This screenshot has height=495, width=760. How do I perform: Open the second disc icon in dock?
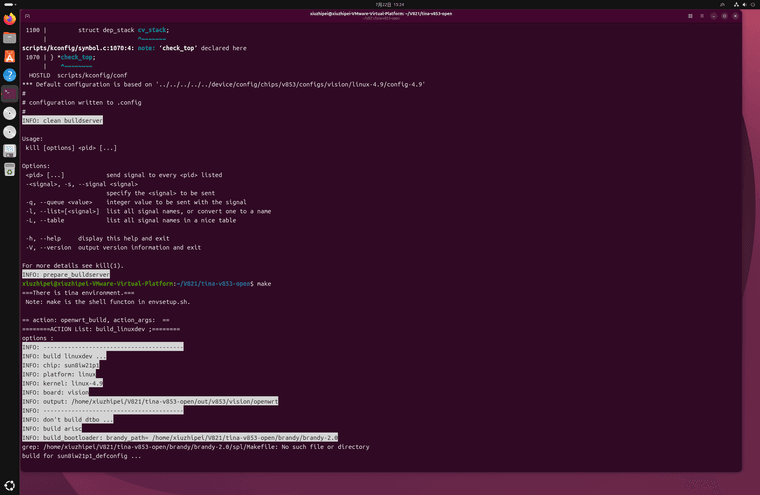(x=10, y=132)
